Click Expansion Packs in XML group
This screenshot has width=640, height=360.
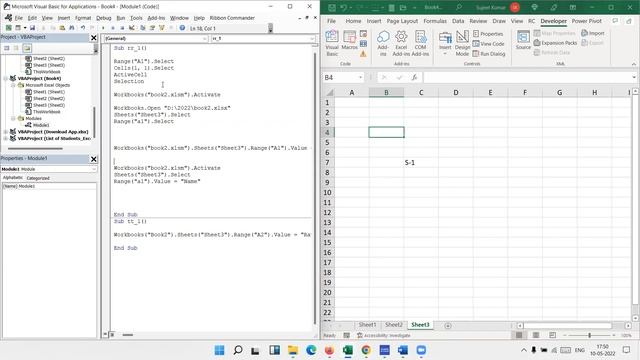555,43
